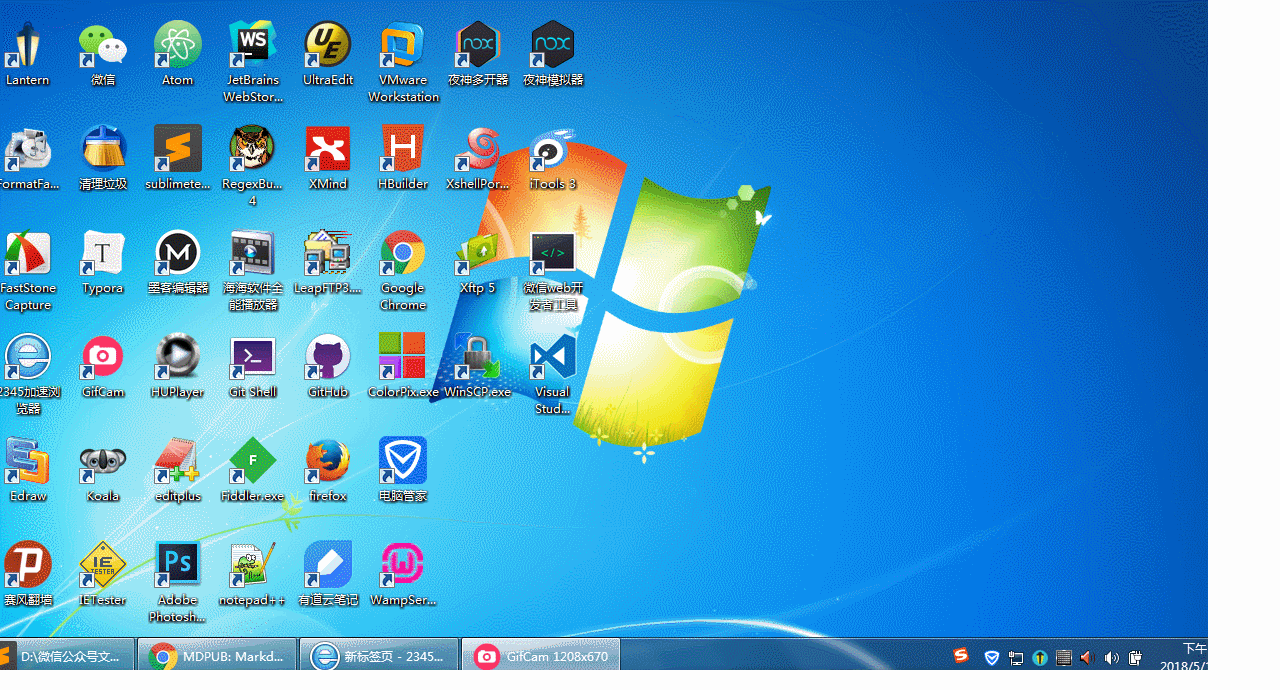
Task: Select the UltraEdit desktop icon
Action: click(x=328, y=54)
